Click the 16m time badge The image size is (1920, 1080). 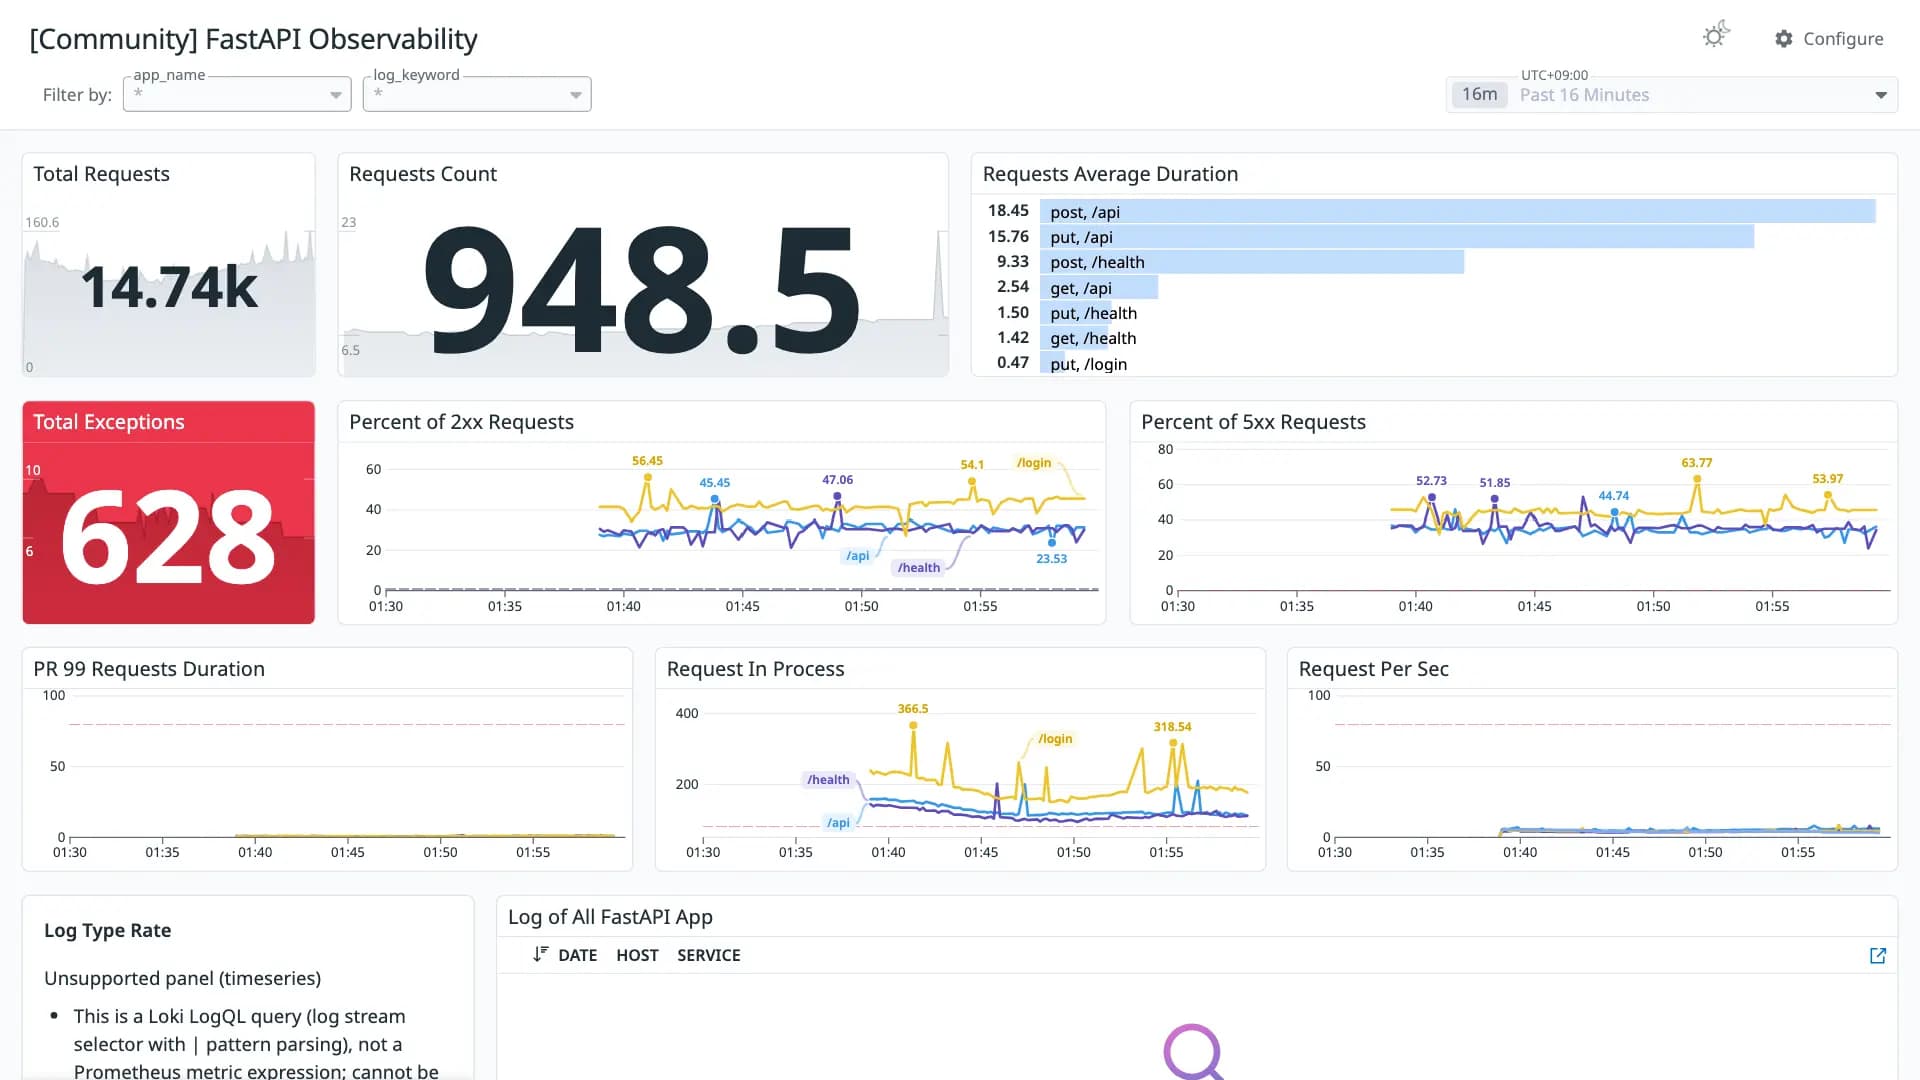[1479, 94]
